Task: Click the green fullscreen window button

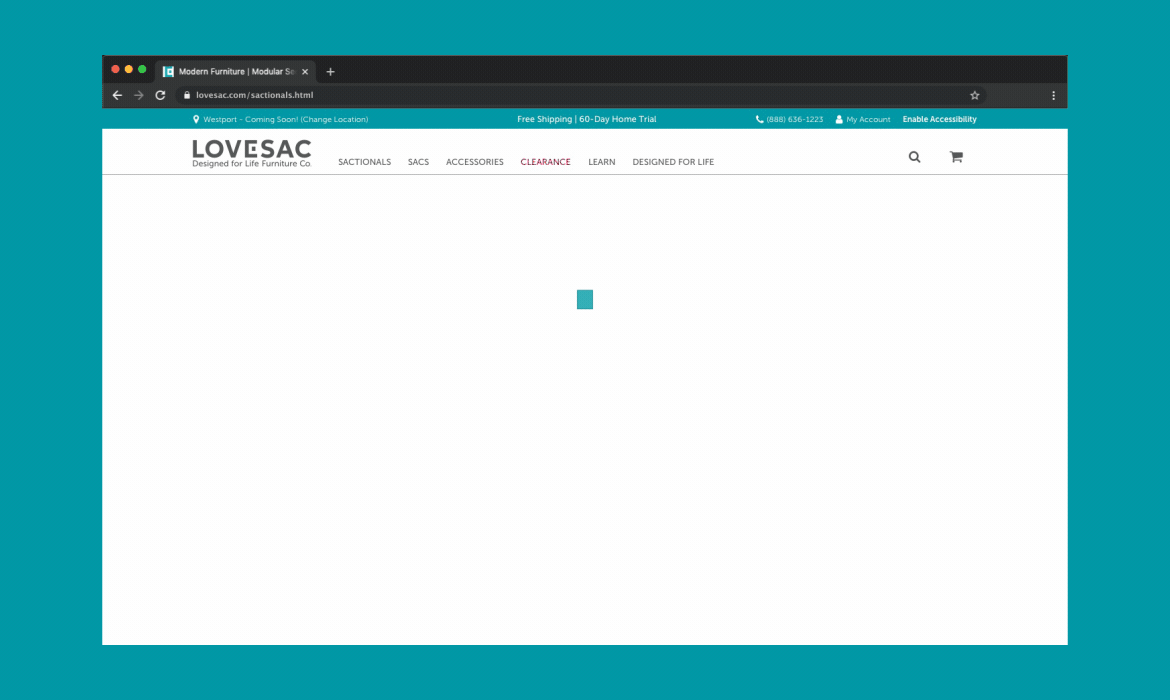Action: 142,69
